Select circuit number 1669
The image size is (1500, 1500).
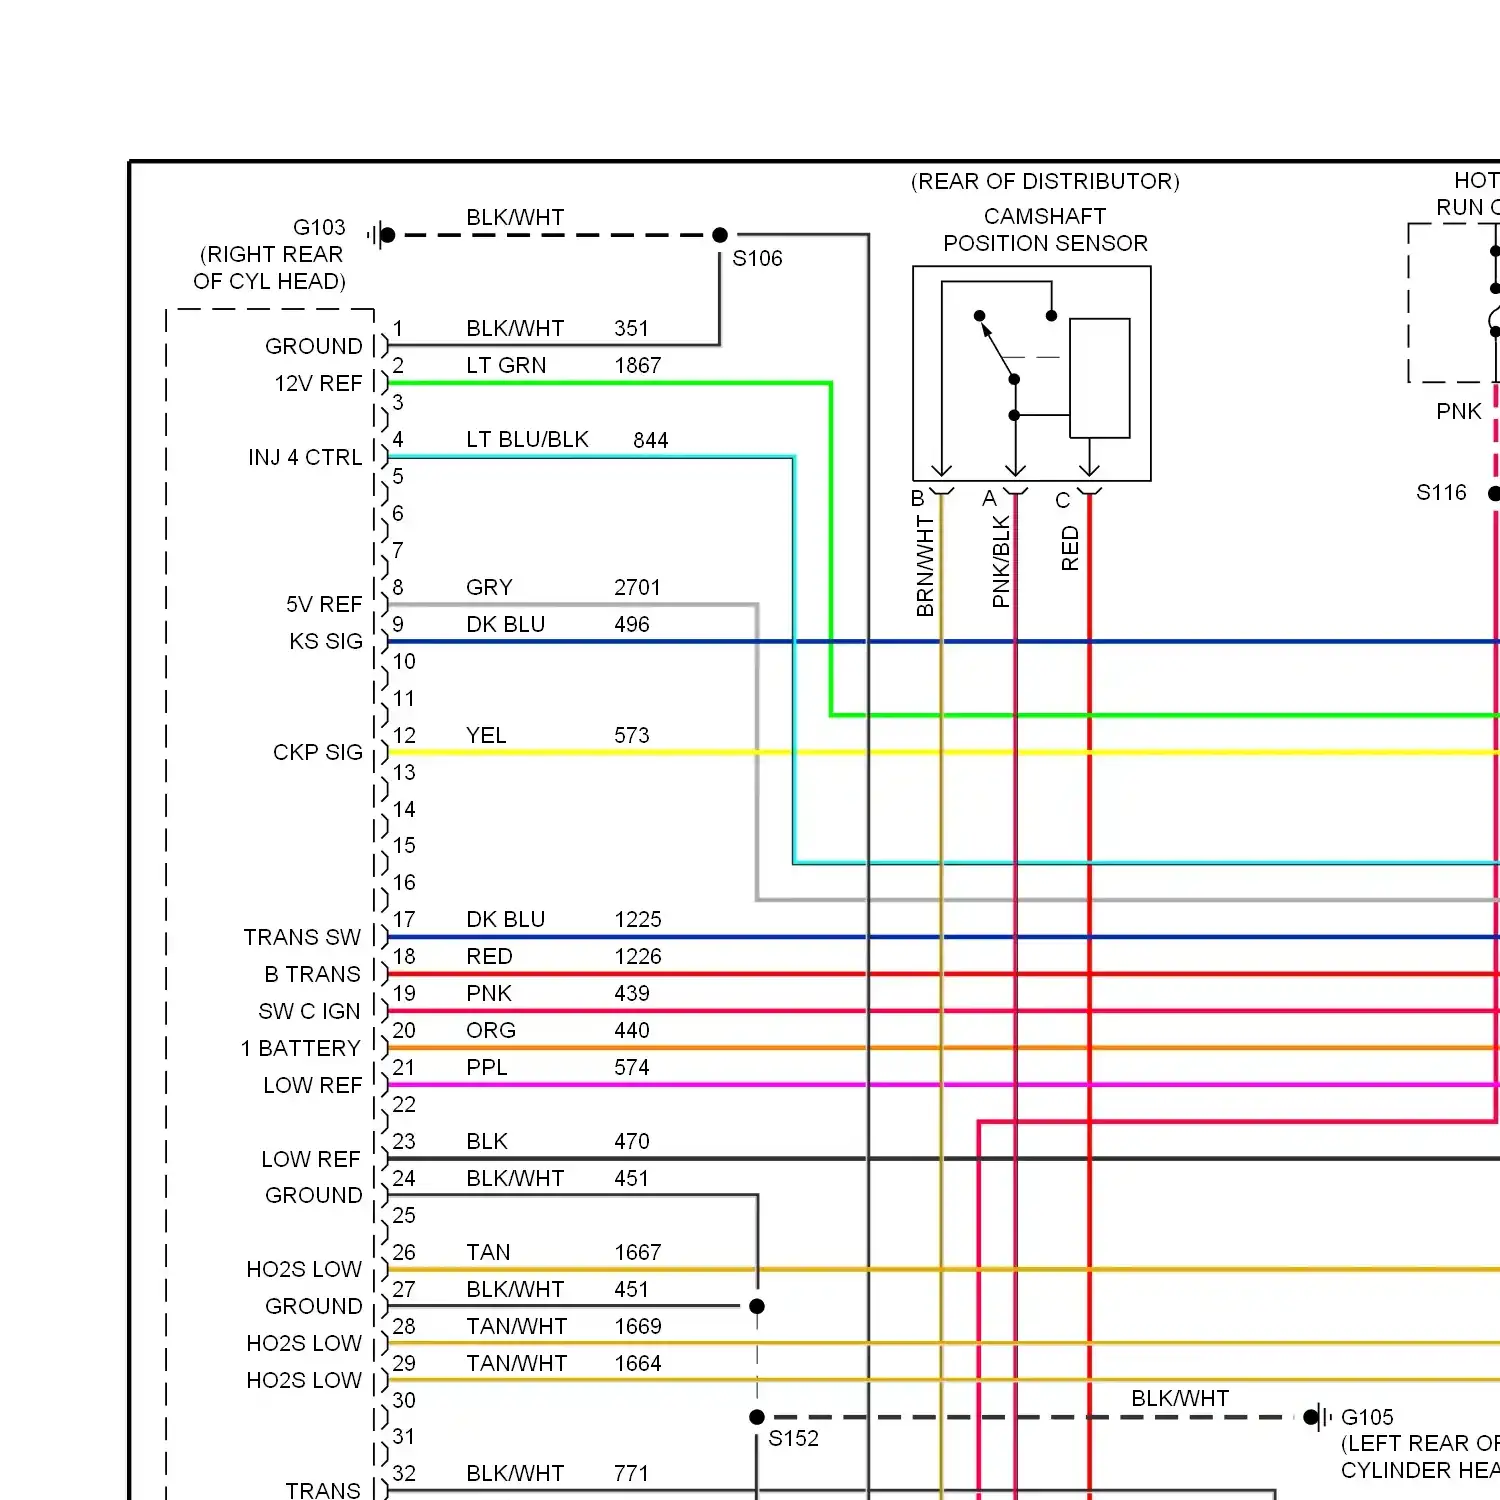tap(638, 1326)
